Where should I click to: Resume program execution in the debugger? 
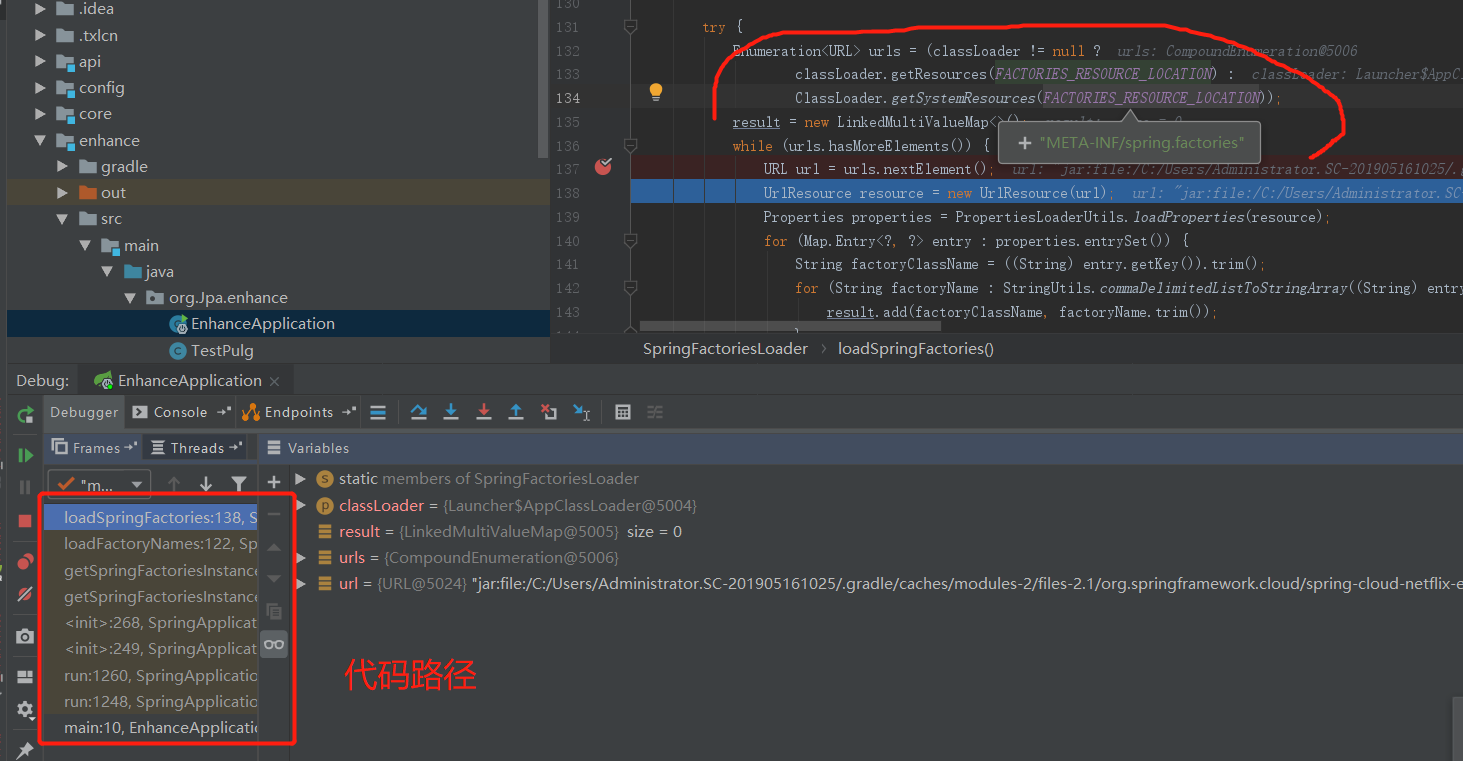tap(25, 455)
